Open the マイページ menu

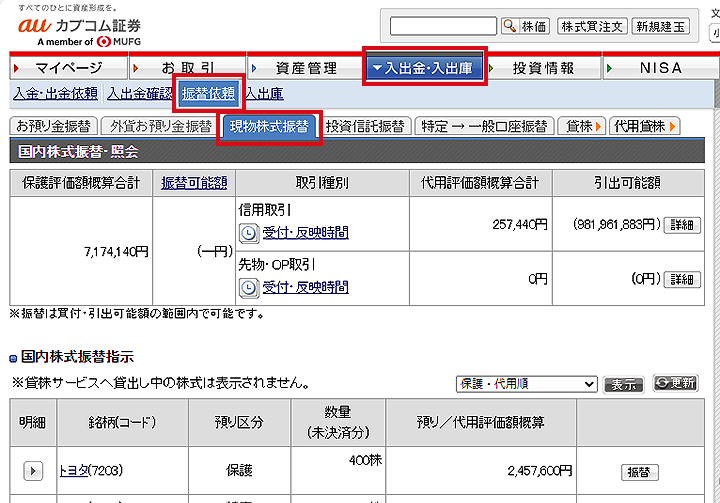click(x=68, y=68)
